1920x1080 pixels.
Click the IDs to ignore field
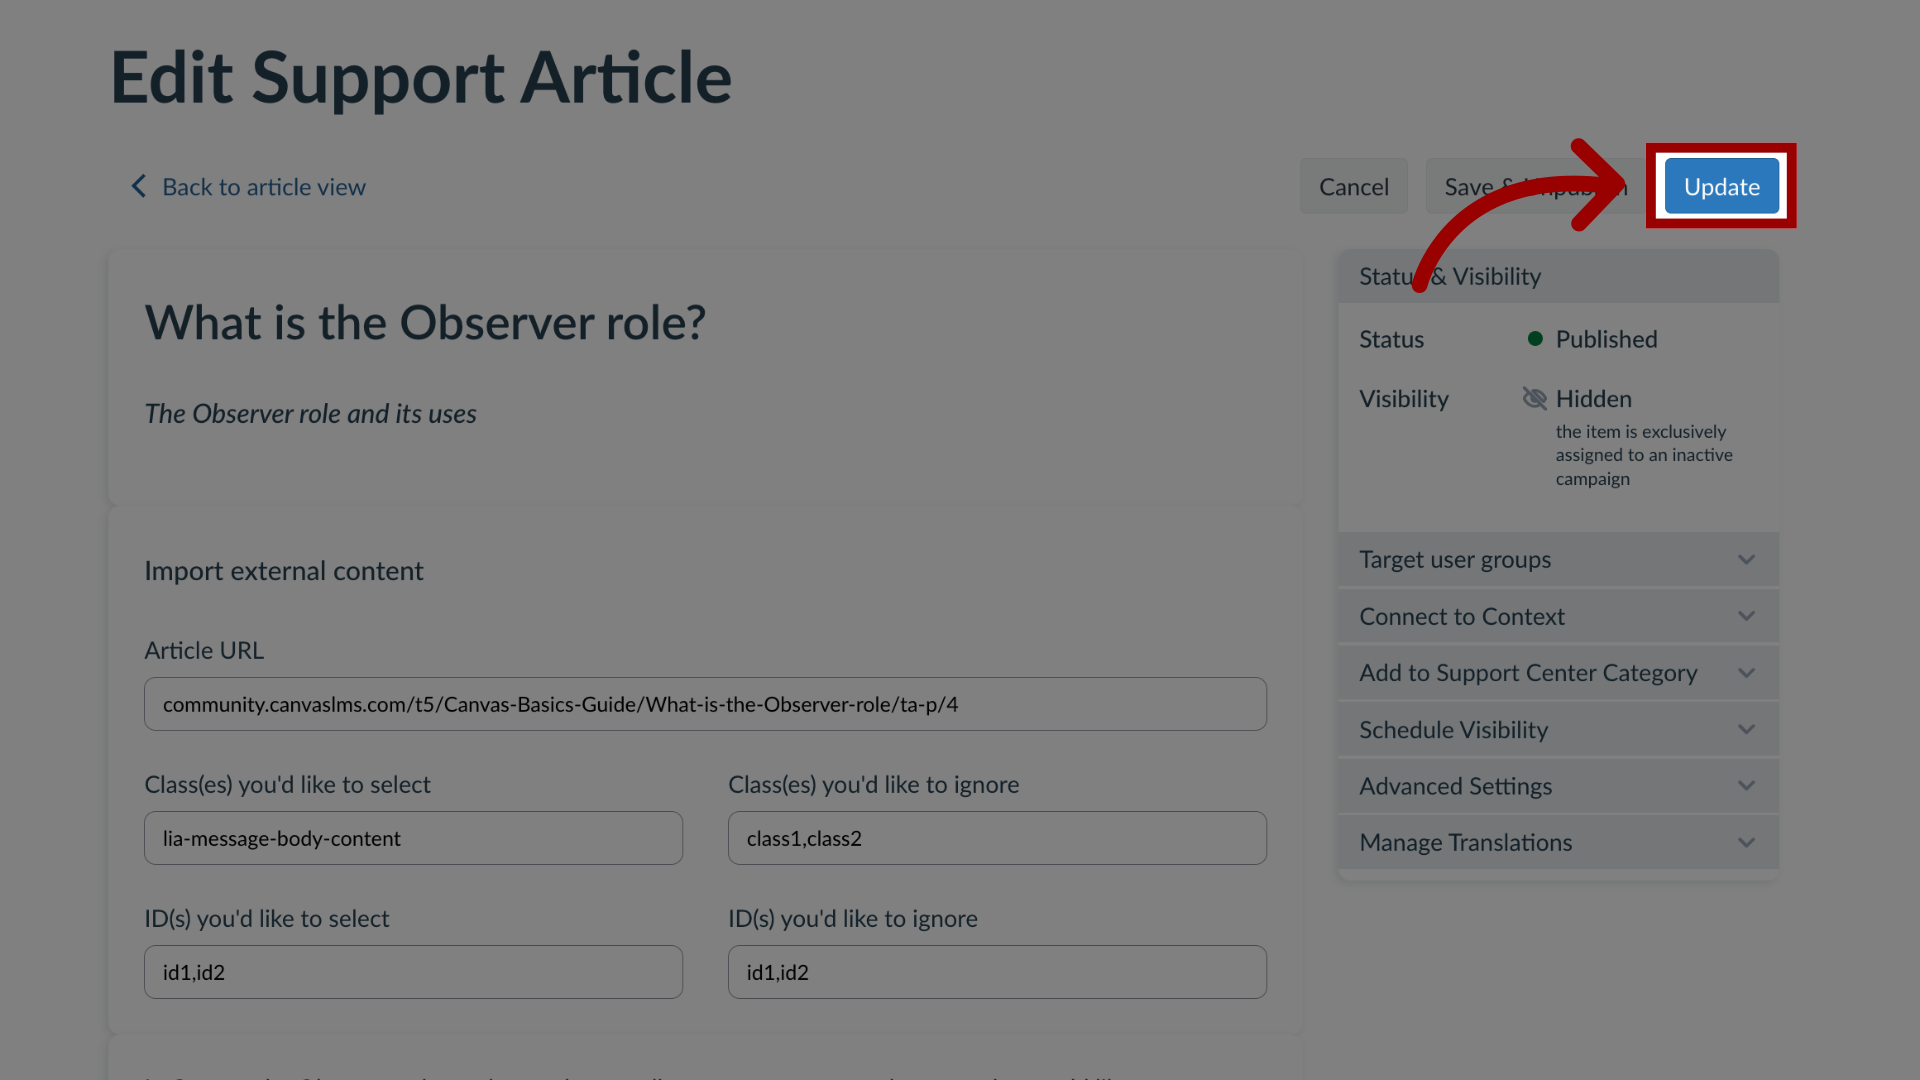[x=997, y=972]
